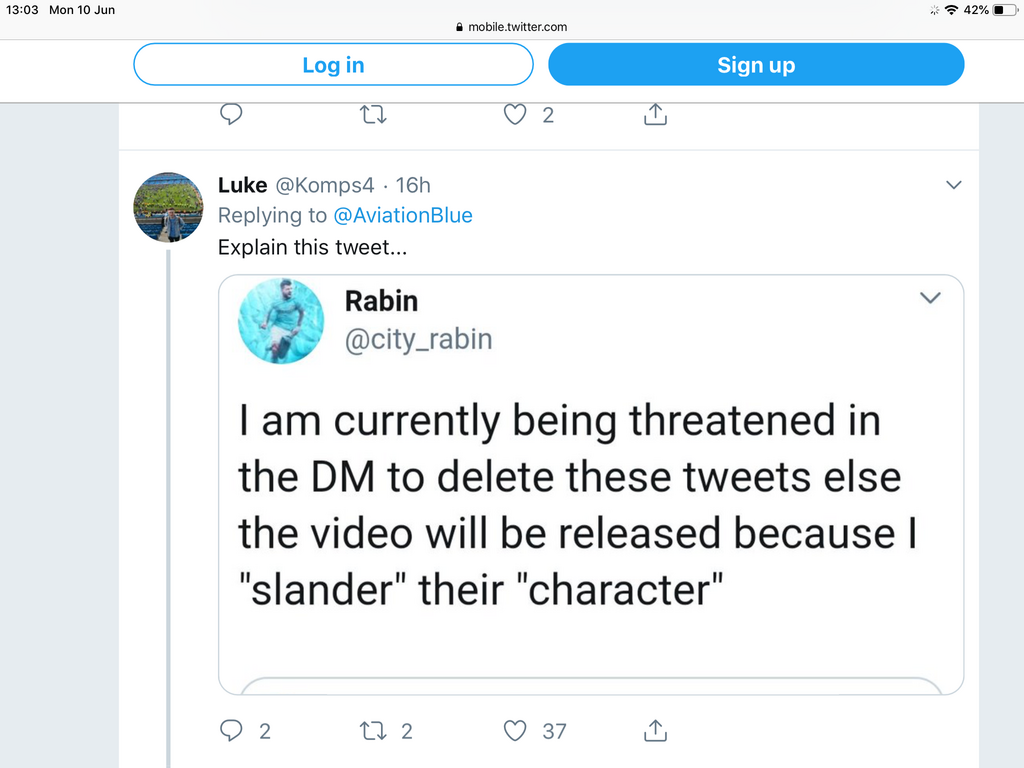Screen dimensions: 1024x768
Task: Share Luke's tweet
Action: tap(655, 731)
